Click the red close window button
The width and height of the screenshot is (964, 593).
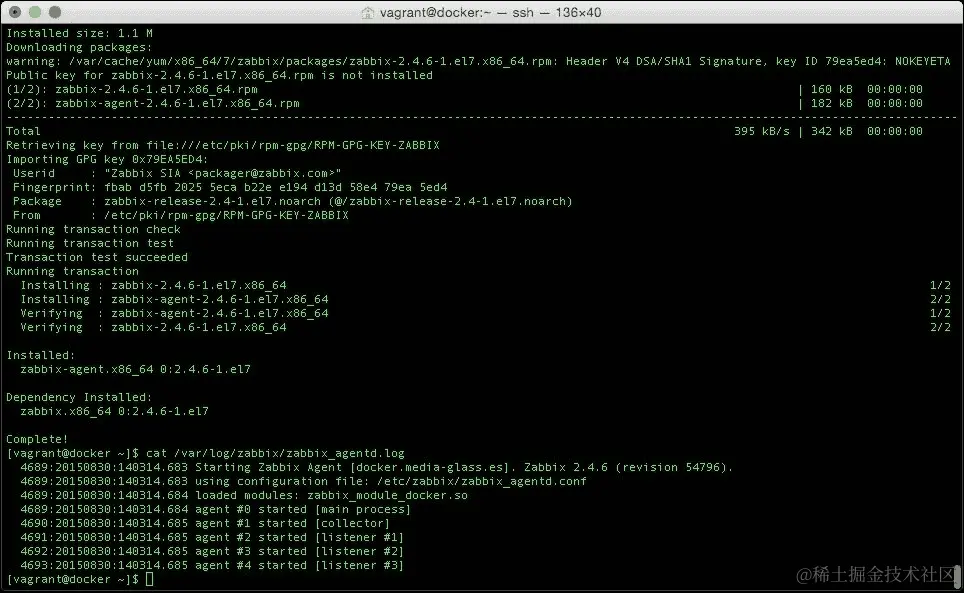click(x=15, y=12)
